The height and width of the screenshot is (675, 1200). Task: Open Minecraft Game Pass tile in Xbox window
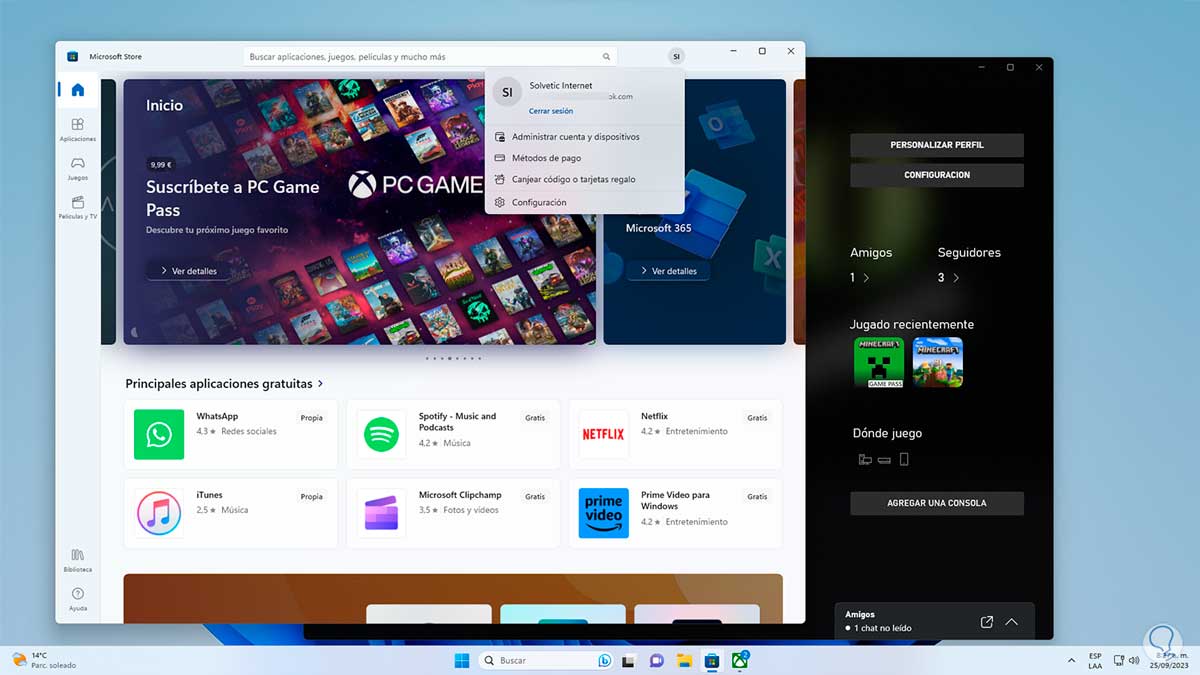coord(879,362)
